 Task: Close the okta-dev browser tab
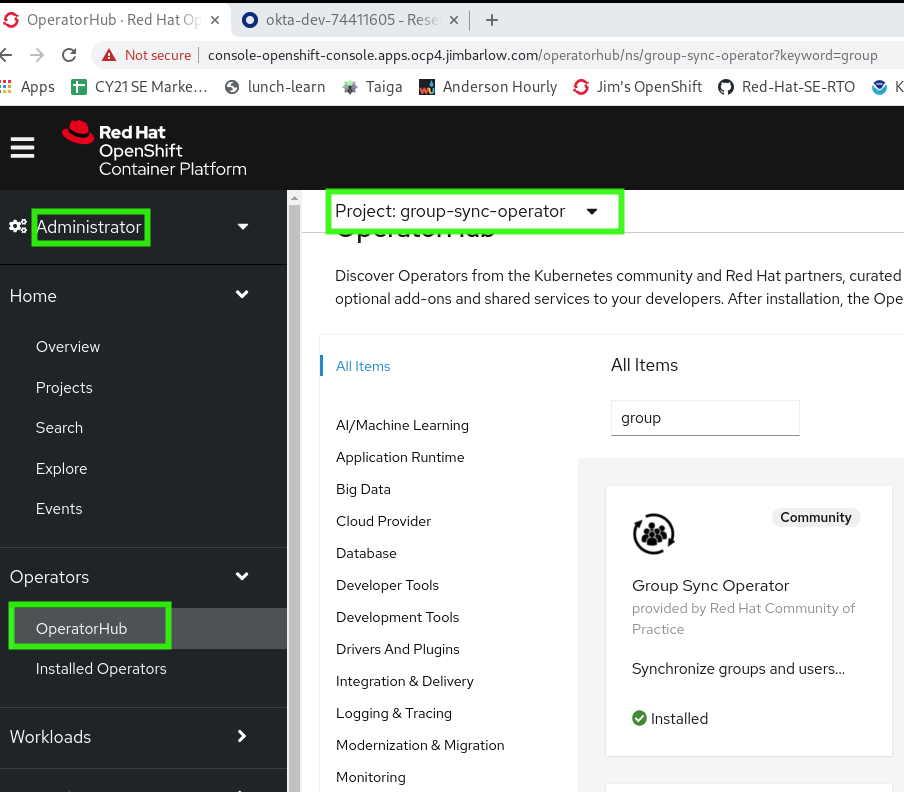click(454, 20)
